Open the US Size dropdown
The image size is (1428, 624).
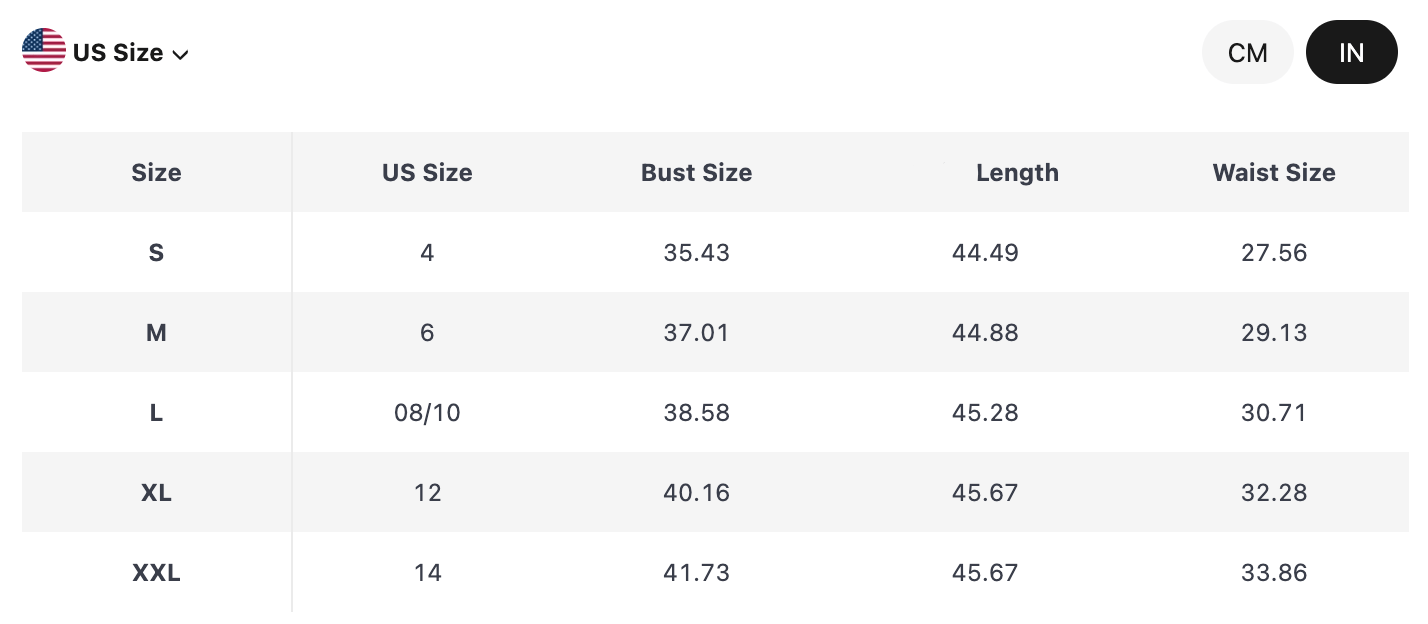point(118,53)
